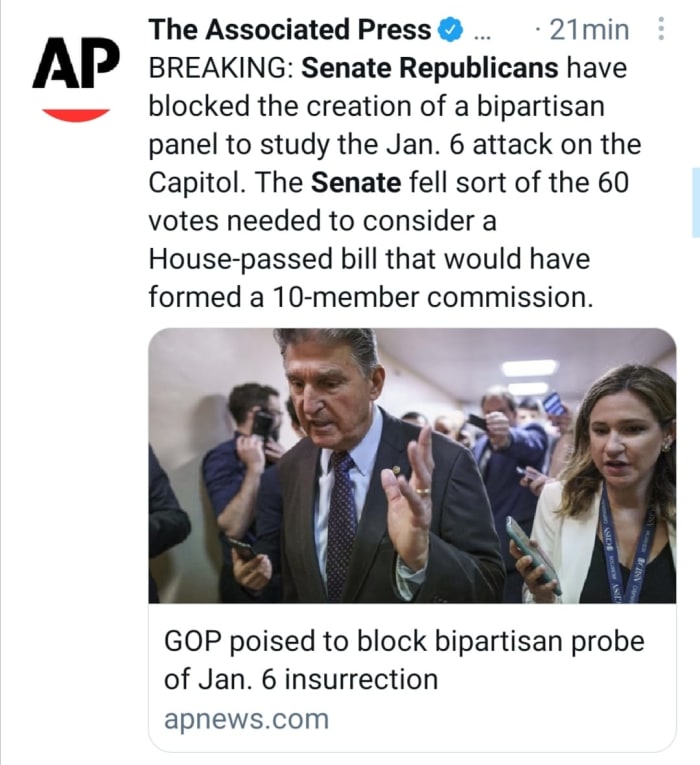Click the word 'BREAKING:' in the tweet
Image resolution: width=700 pixels, height=765 pixels.
coord(221,69)
